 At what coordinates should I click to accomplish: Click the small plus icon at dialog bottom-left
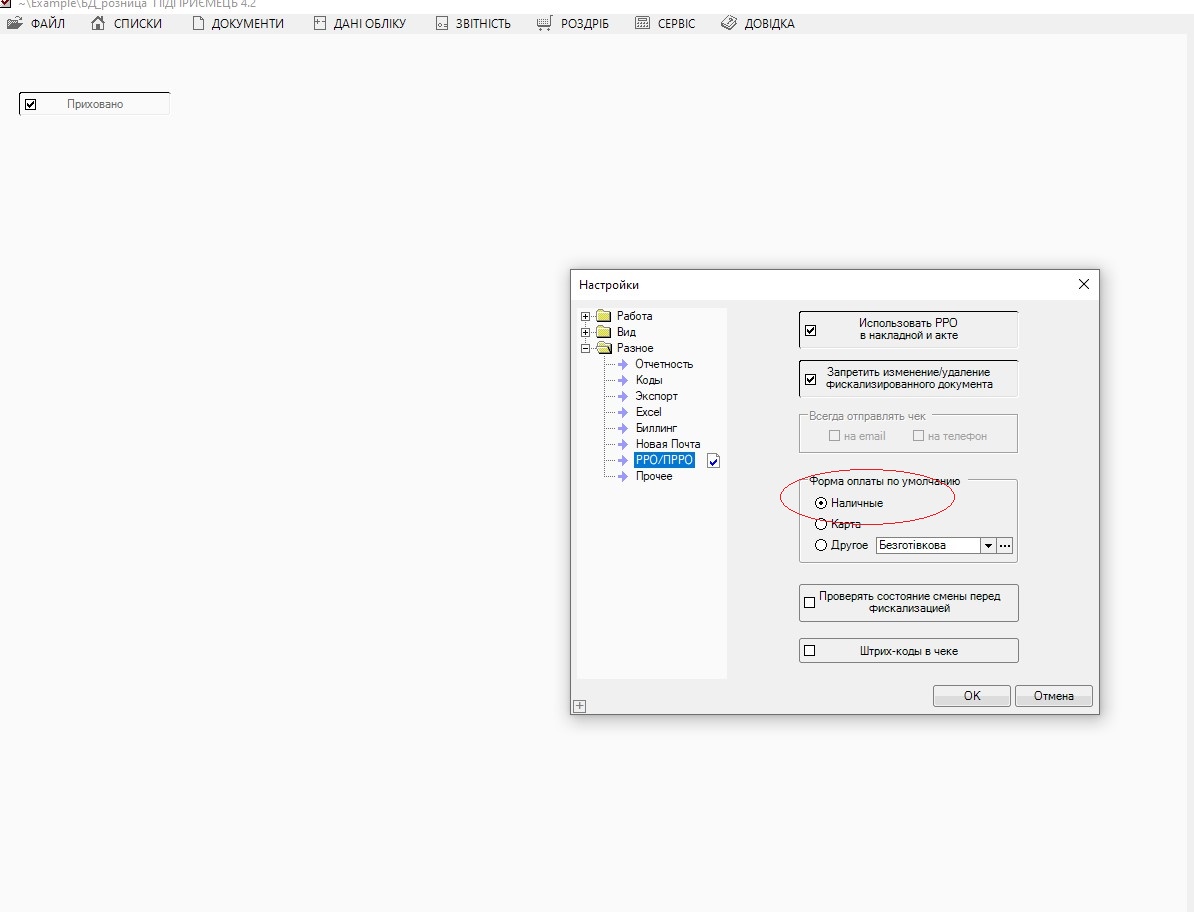pyautogui.click(x=579, y=706)
